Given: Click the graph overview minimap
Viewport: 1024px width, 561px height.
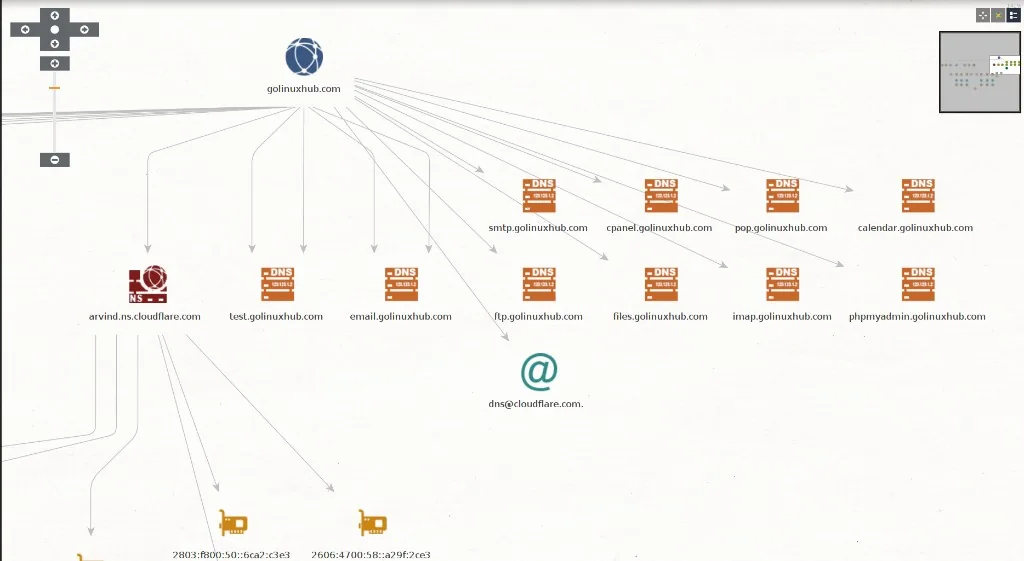Looking at the screenshot, I should (980, 72).
